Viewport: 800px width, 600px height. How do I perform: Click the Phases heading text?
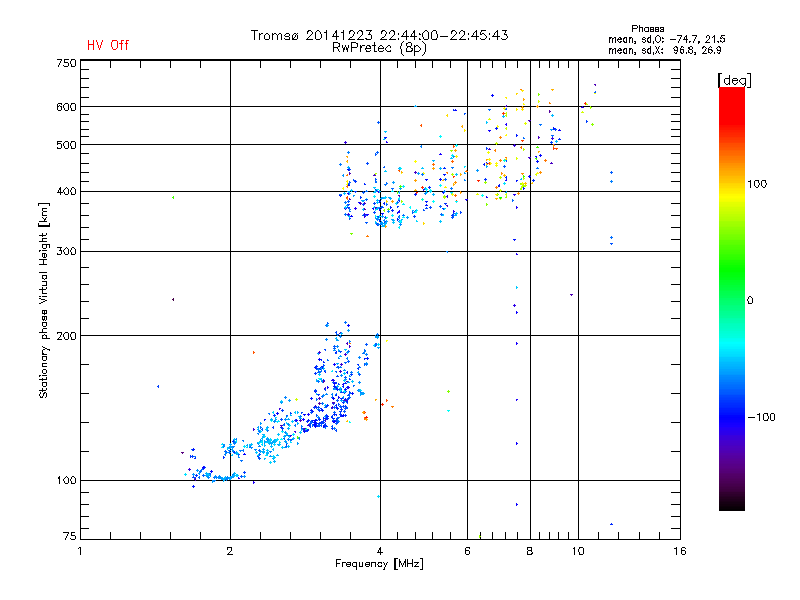click(647, 29)
